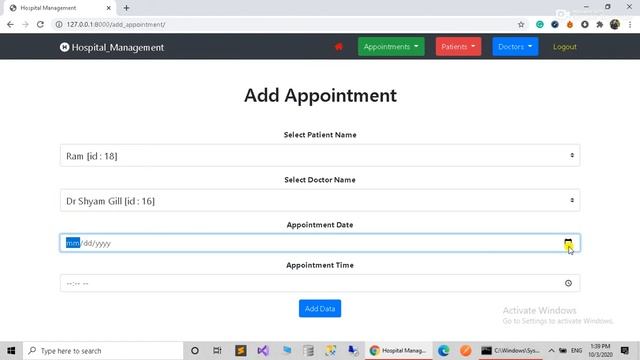Viewport: 640px width, 360px height.
Task: Click the Logout link
Action: (x=564, y=47)
